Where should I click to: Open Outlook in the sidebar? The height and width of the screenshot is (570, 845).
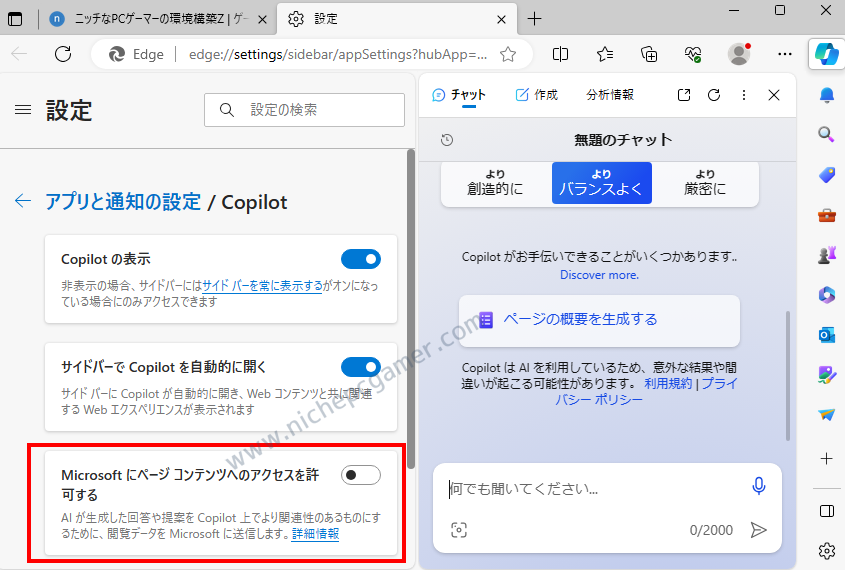pos(826,335)
